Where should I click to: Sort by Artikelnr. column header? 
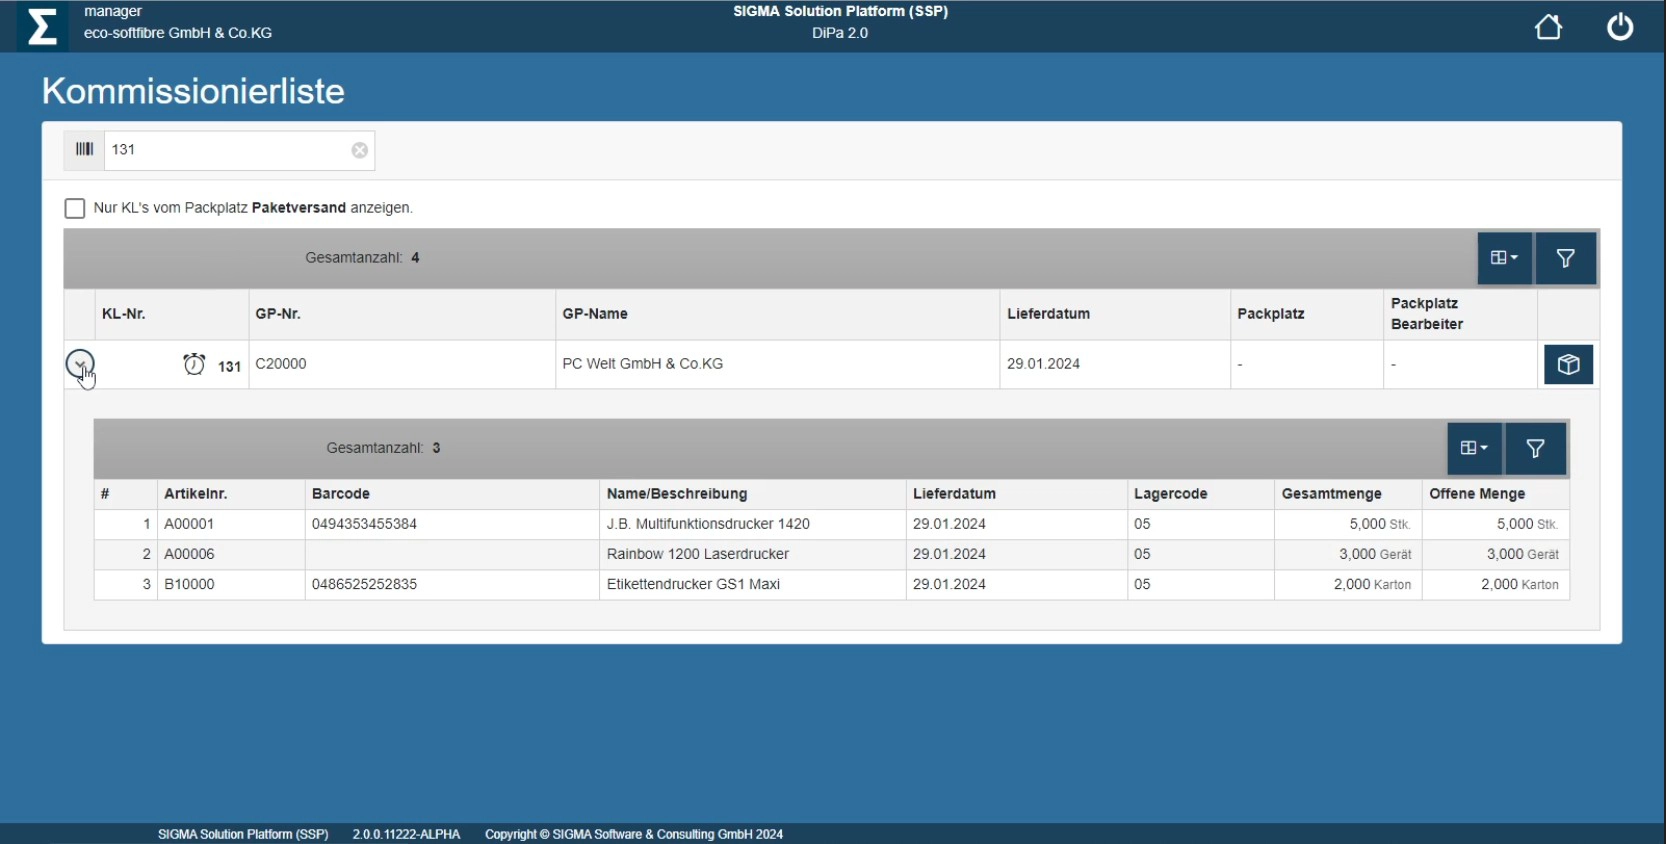pos(196,494)
